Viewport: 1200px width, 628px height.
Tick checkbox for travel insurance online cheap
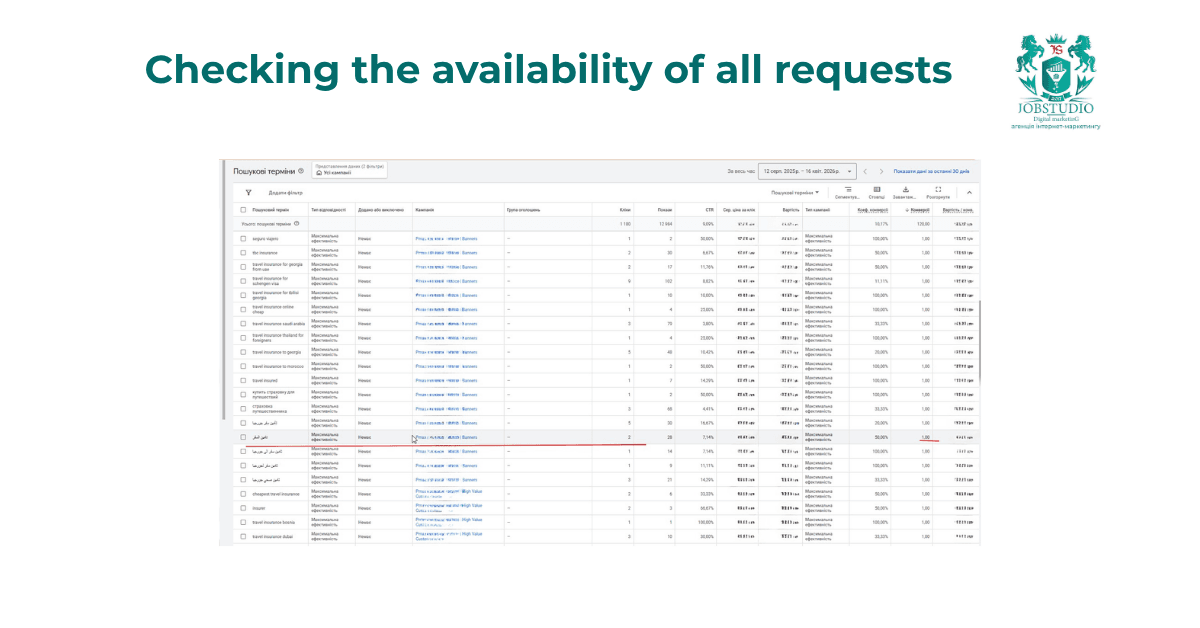(x=243, y=310)
